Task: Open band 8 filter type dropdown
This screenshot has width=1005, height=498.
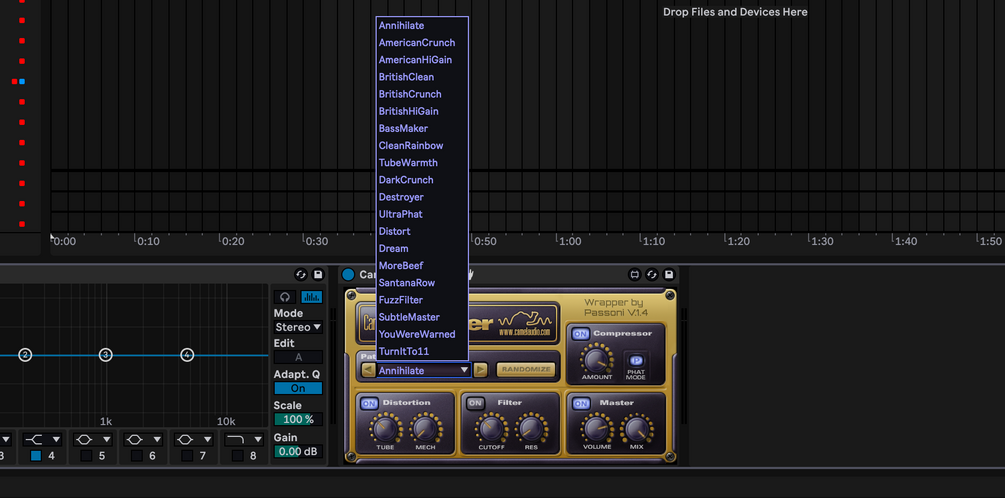Action: tap(244, 440)
